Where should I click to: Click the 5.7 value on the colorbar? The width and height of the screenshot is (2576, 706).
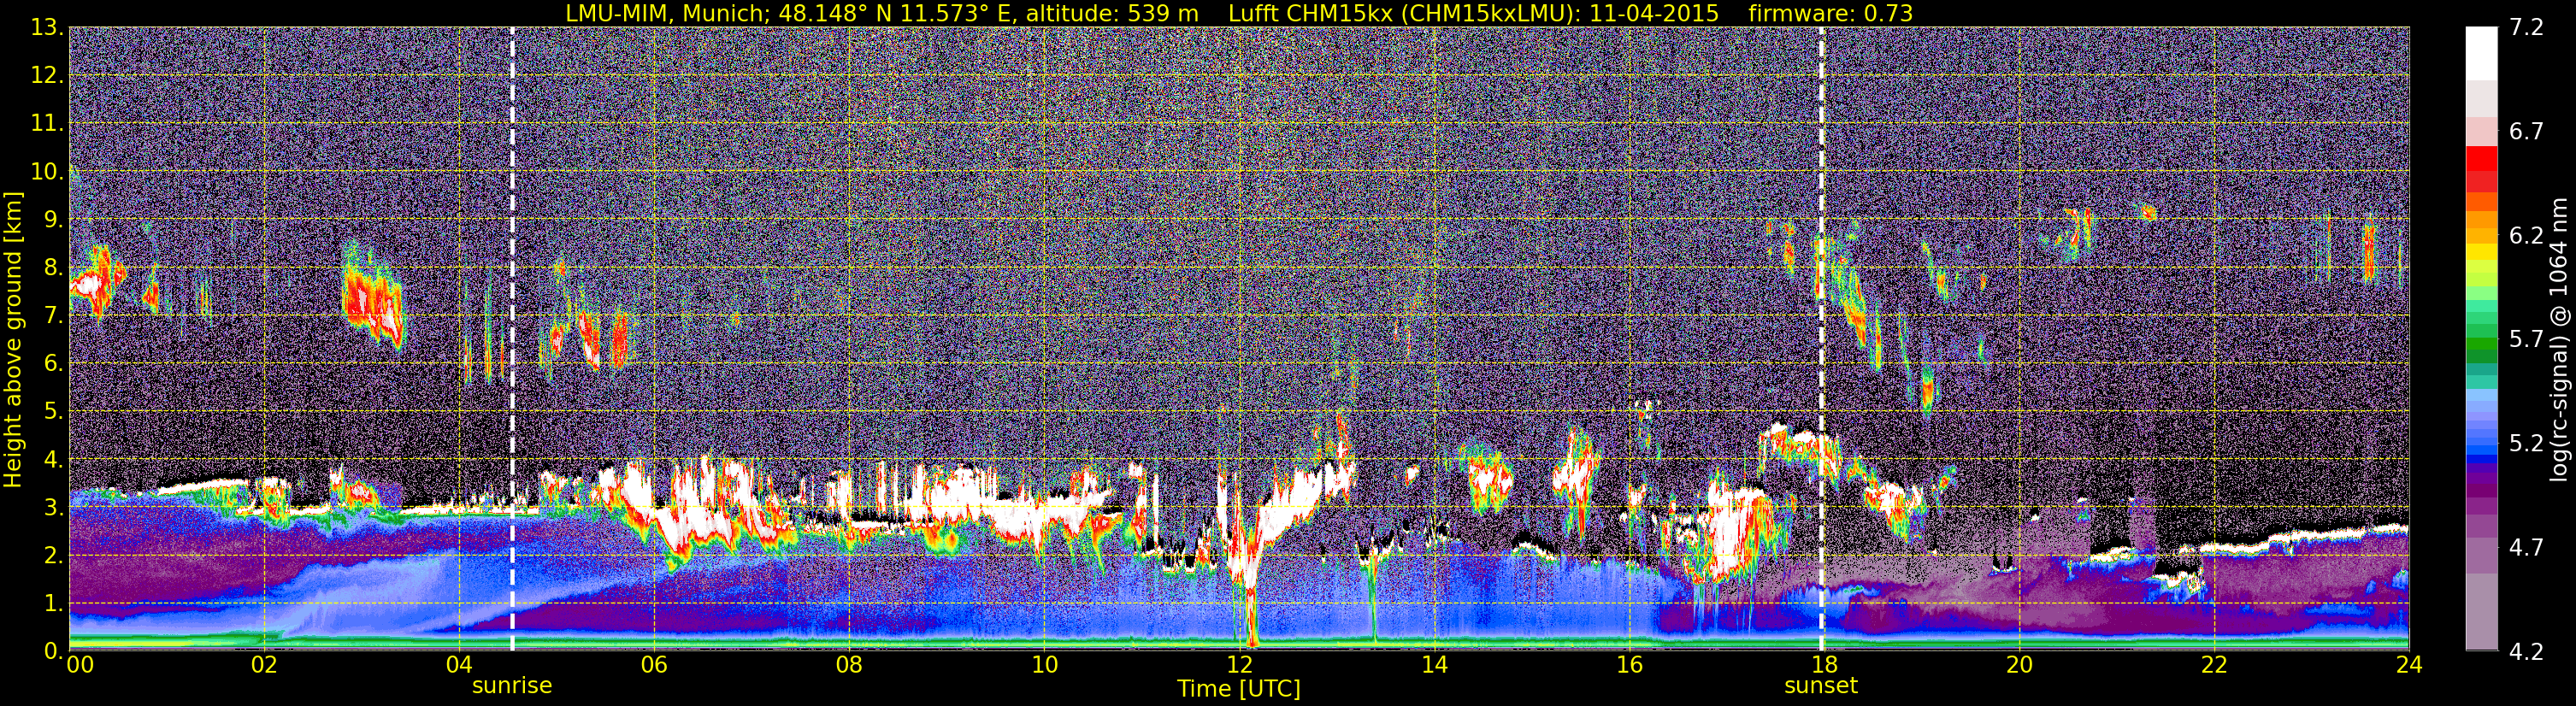click(x=2526, y=340)
